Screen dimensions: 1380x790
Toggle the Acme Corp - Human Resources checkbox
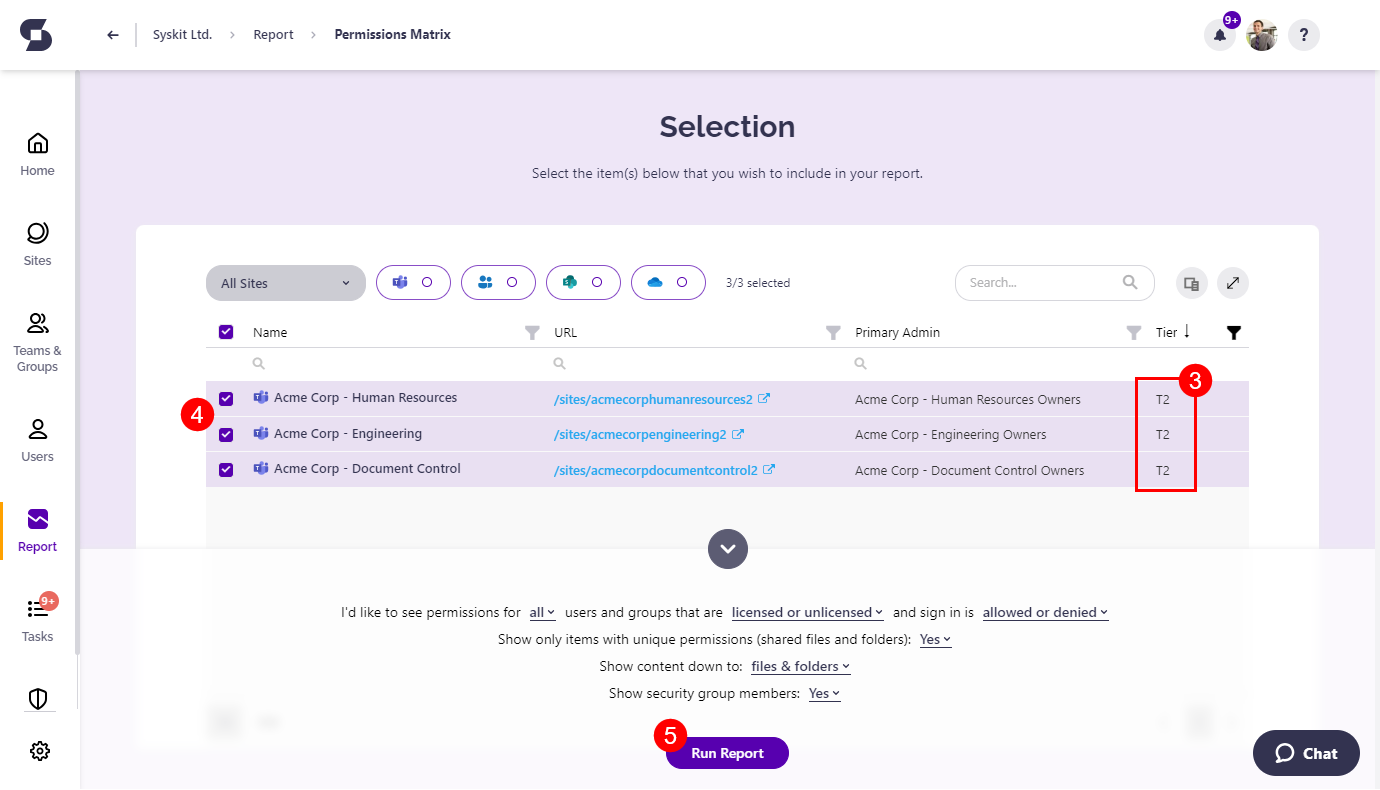click(226, 398)
